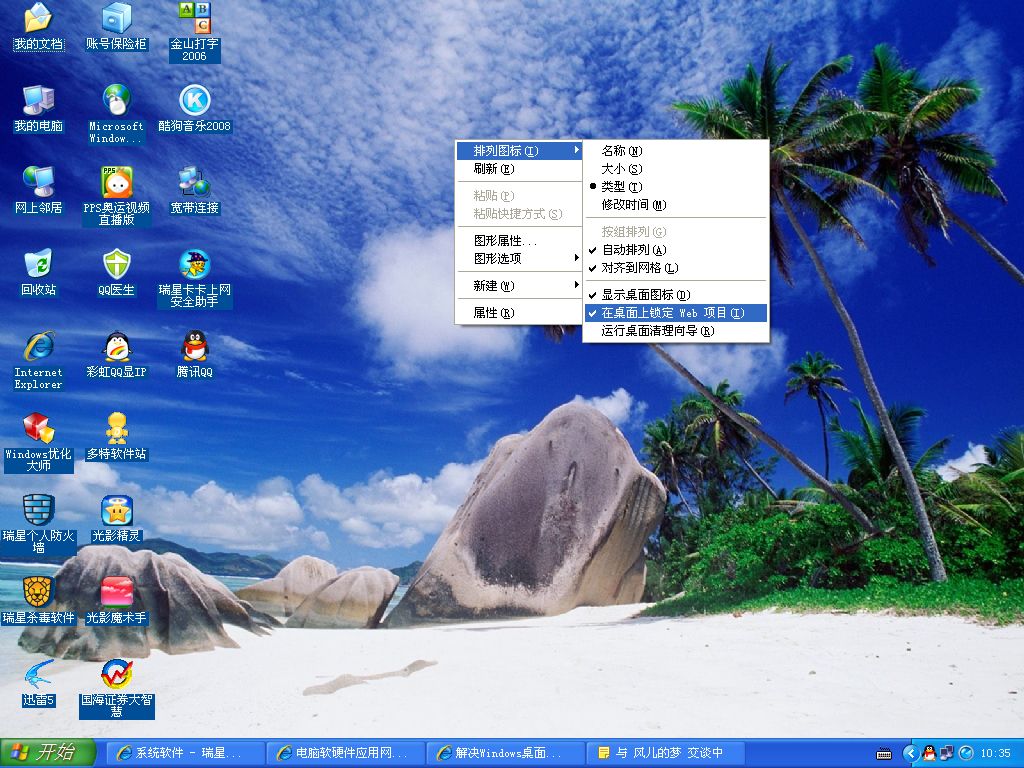Expand the 图形选项 submenu

(x=519, y=259)
